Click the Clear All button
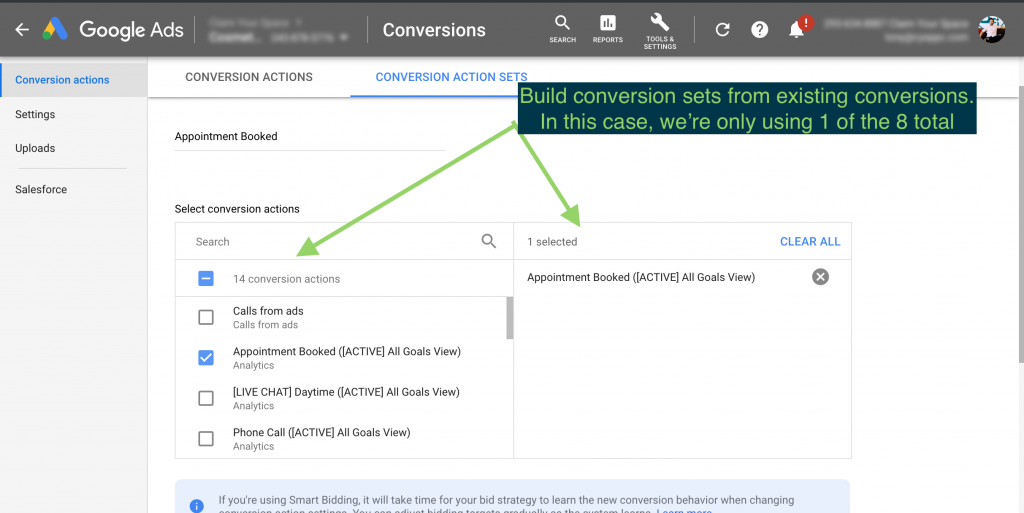Viewport: 1024px width, 513px height. click(x=810, y=241)
